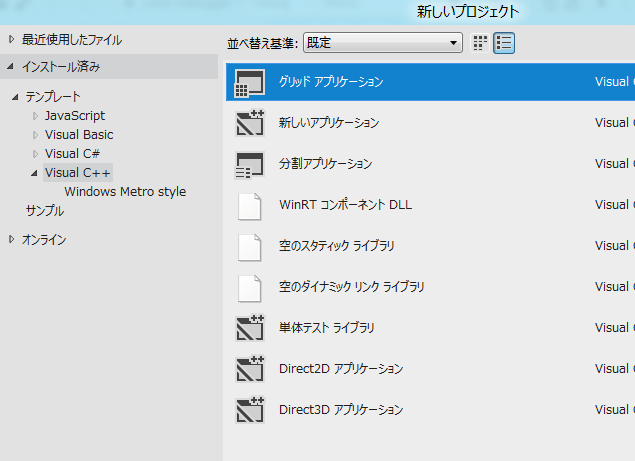
Task: Switch to small icons view
Action: tap(480, 43)
